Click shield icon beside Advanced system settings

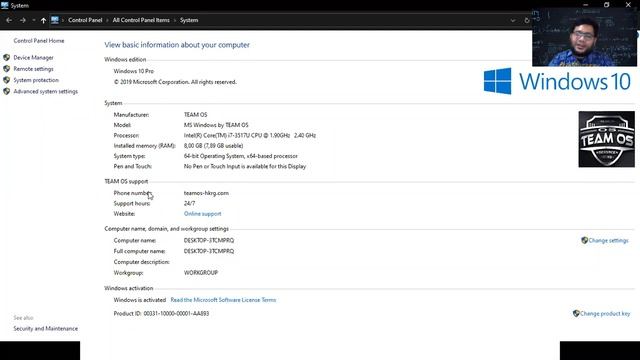click(x=7, y=91)
